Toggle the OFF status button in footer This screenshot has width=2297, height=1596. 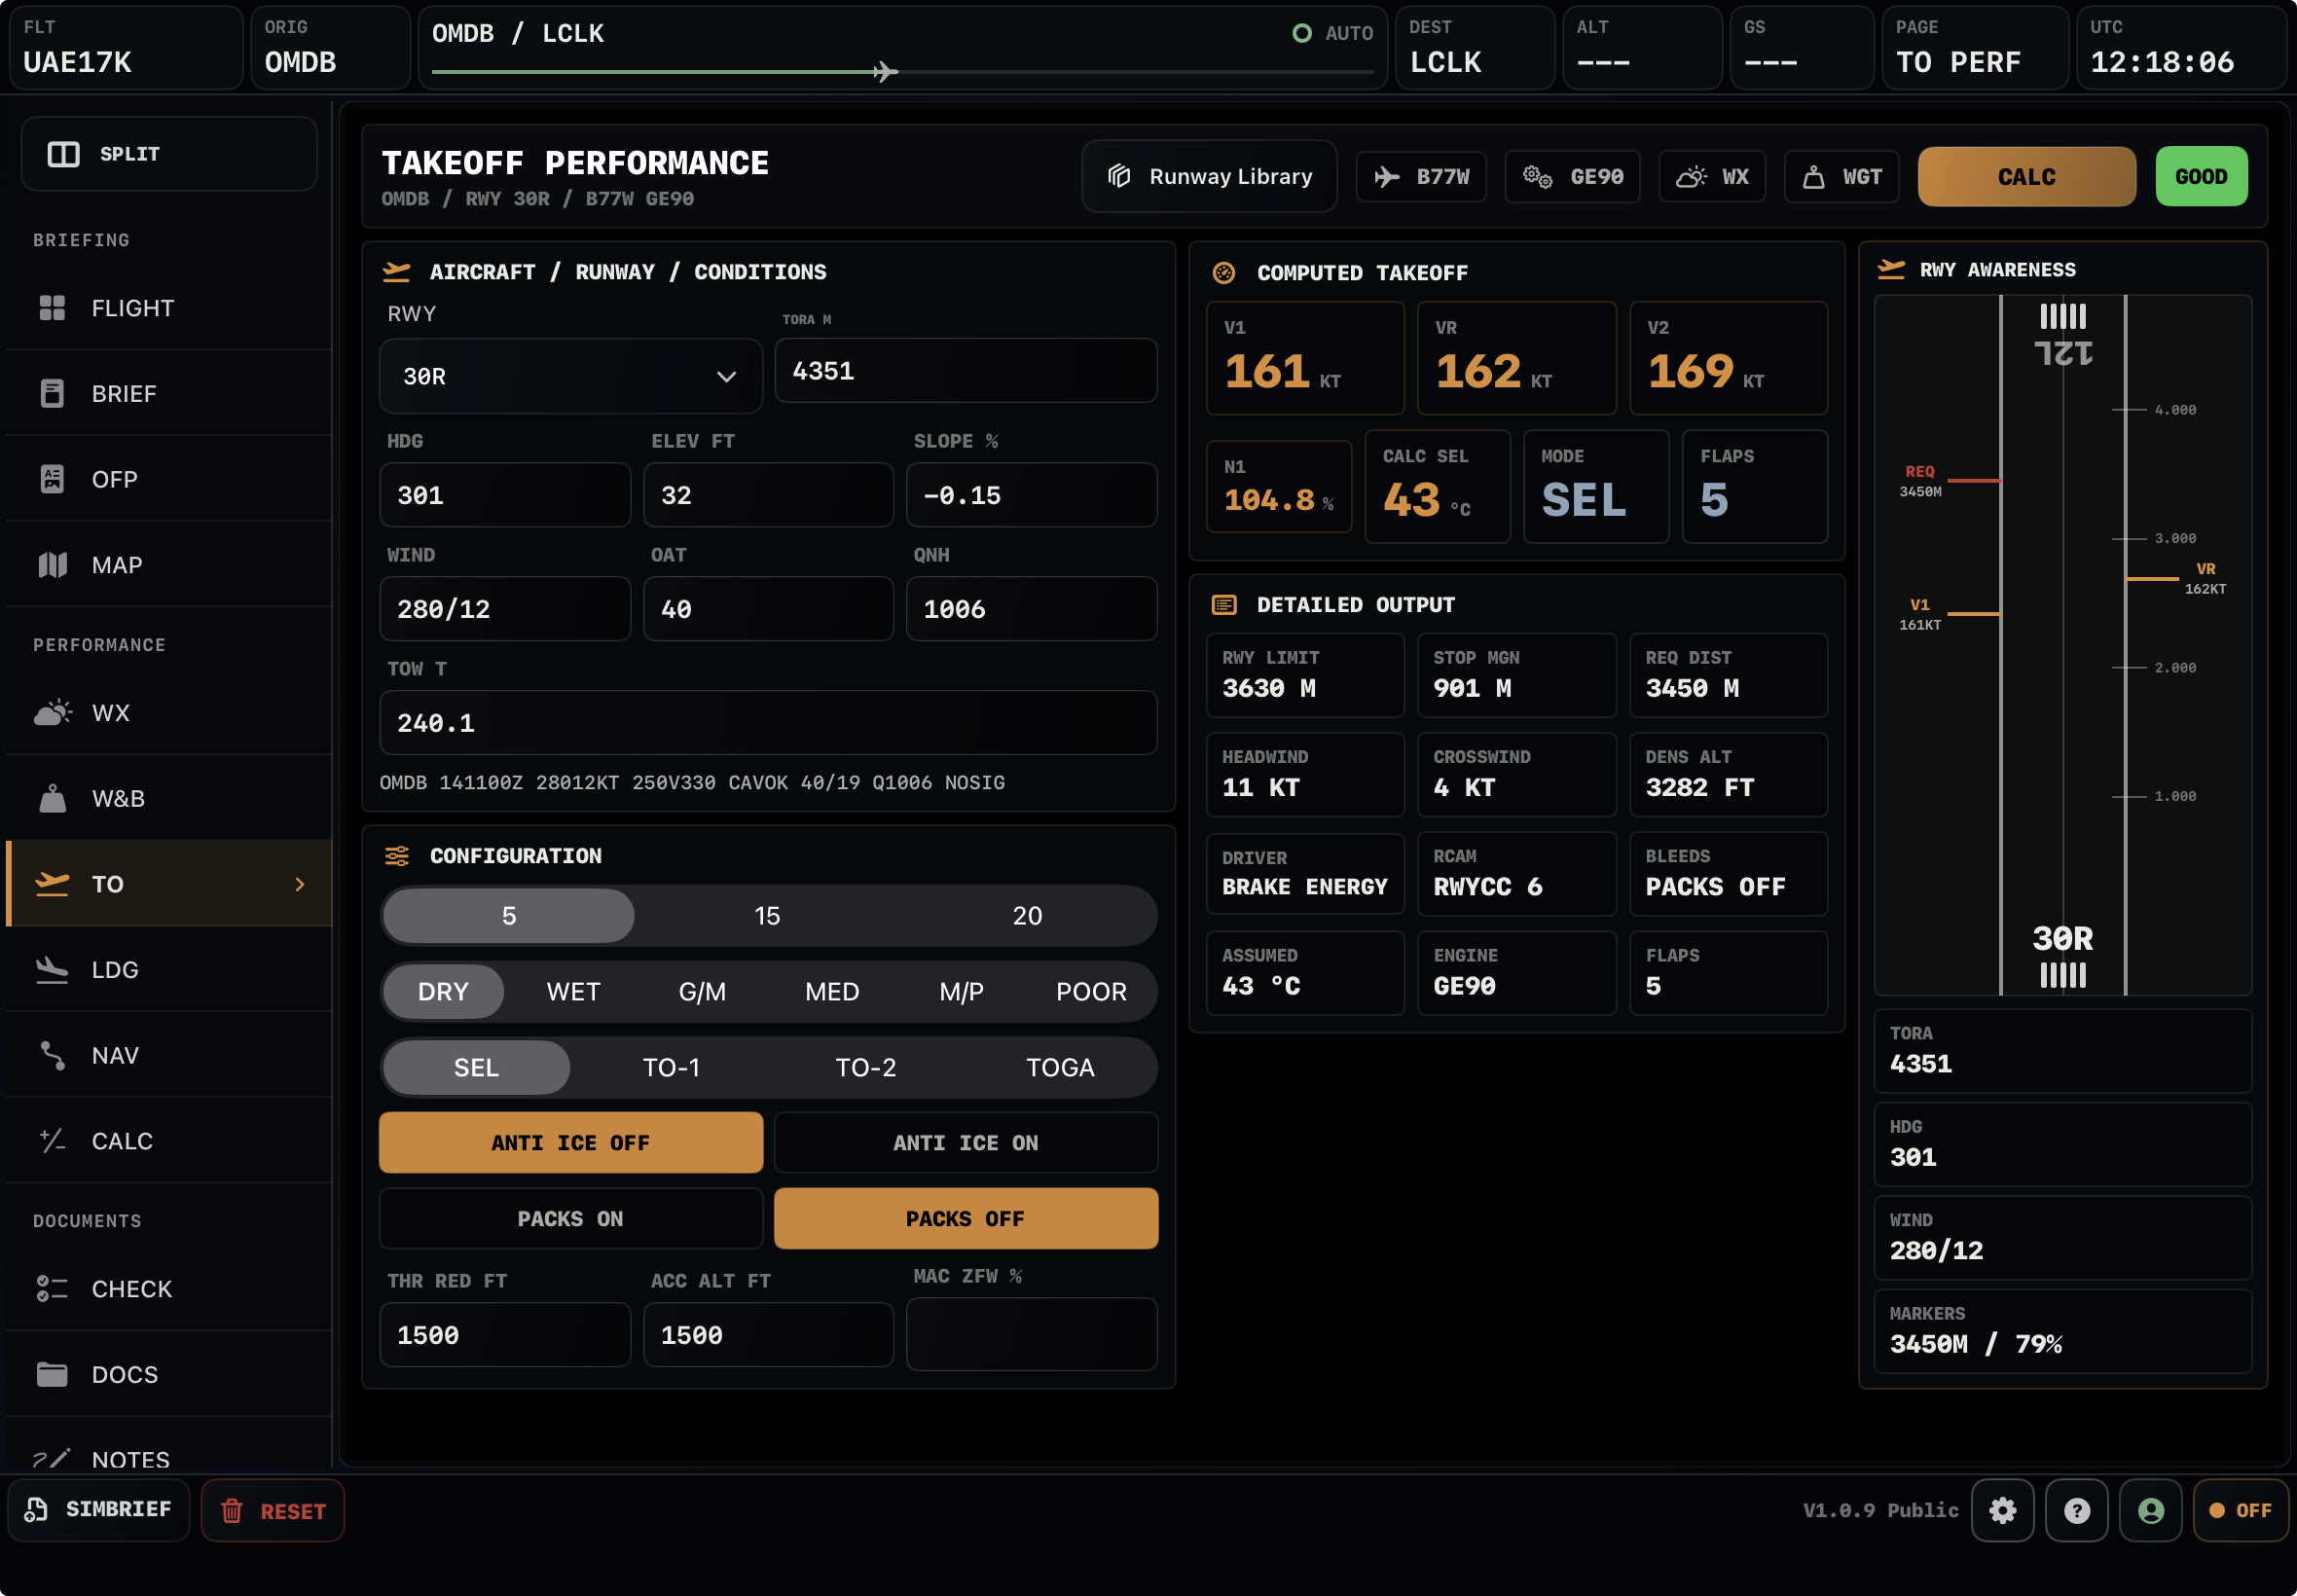2240,1510
